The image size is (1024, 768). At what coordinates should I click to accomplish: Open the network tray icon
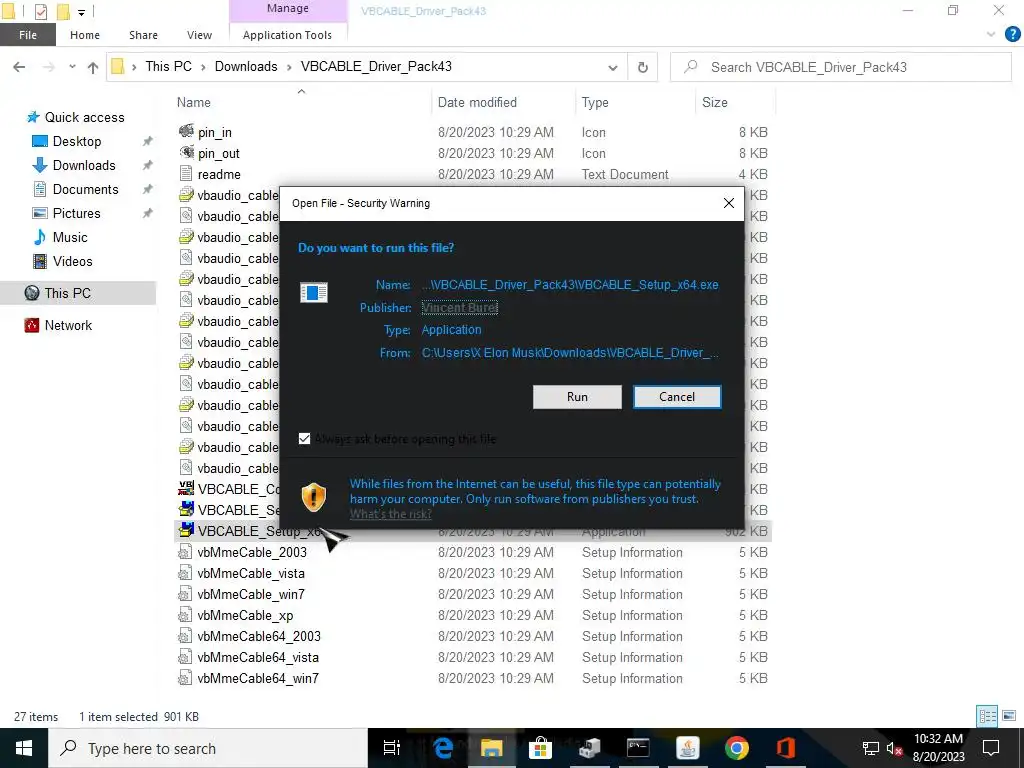[871, 748]
